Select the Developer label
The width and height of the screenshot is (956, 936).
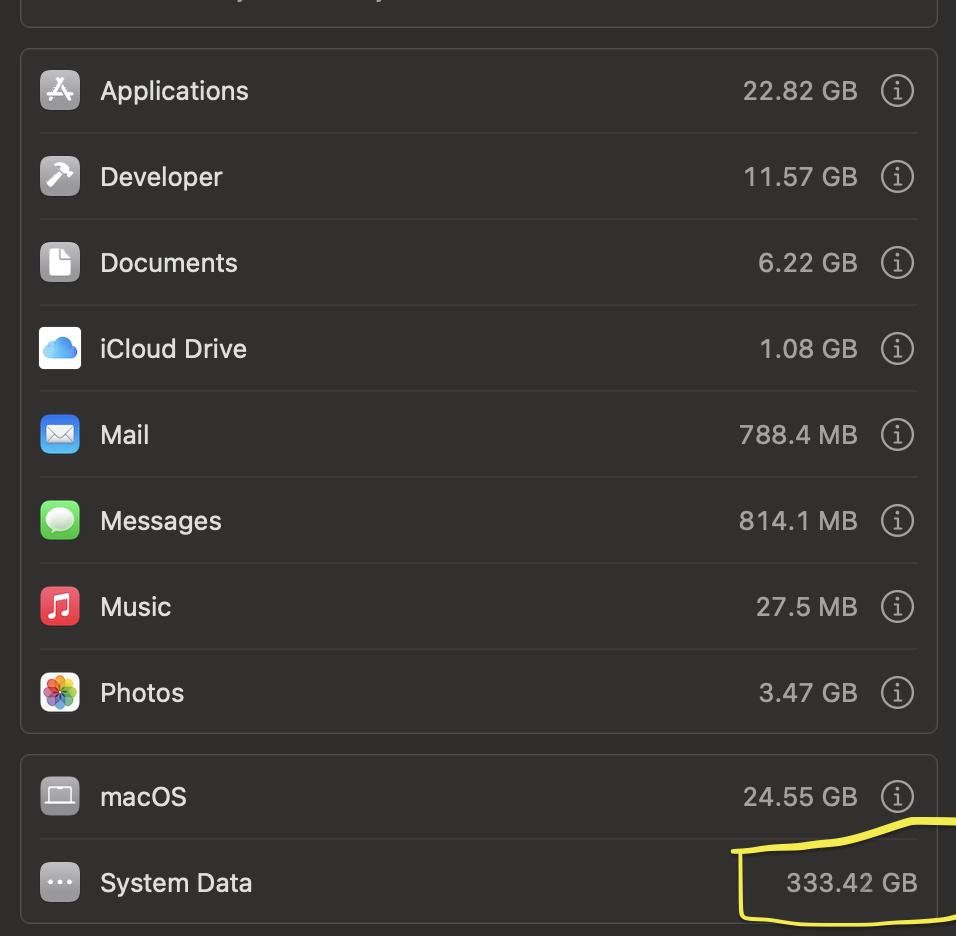162,177
